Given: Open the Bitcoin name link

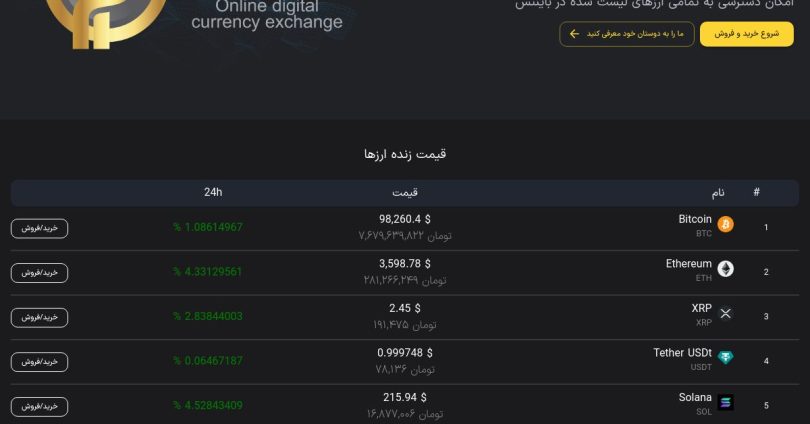Looking at the screenshot, I should pos(695,219).
